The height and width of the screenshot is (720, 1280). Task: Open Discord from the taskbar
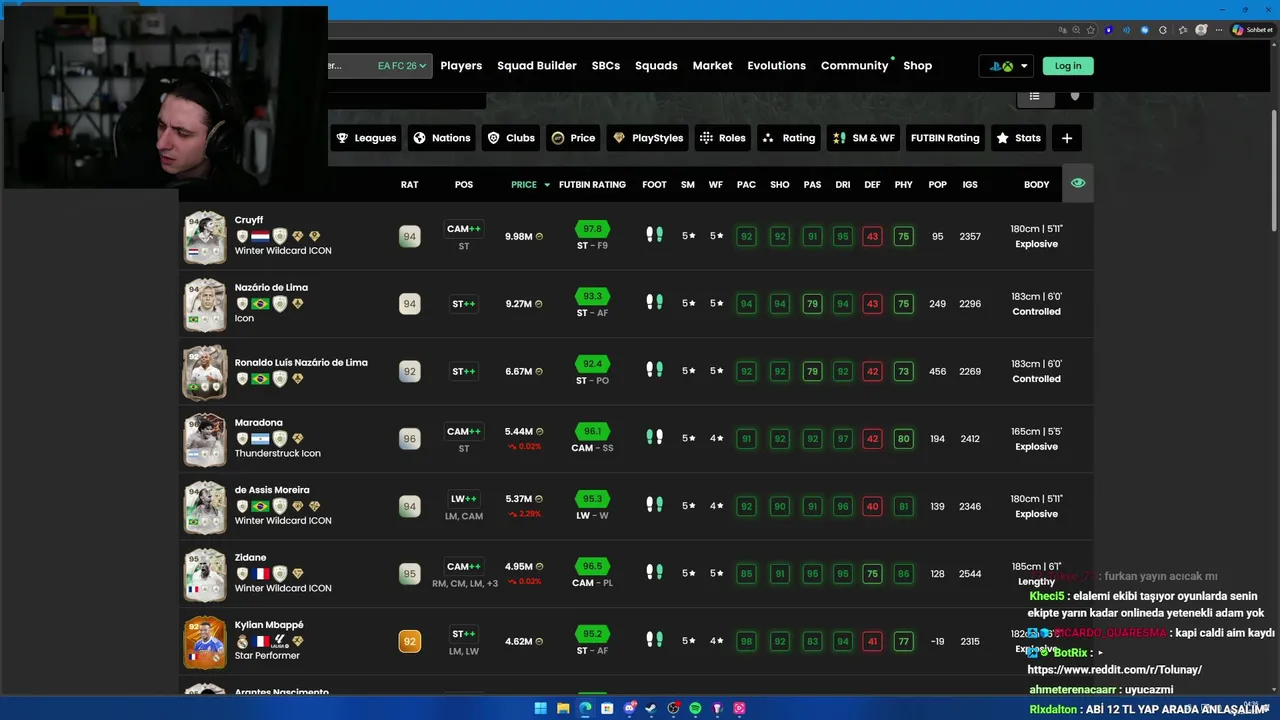(x=630, y=708)
